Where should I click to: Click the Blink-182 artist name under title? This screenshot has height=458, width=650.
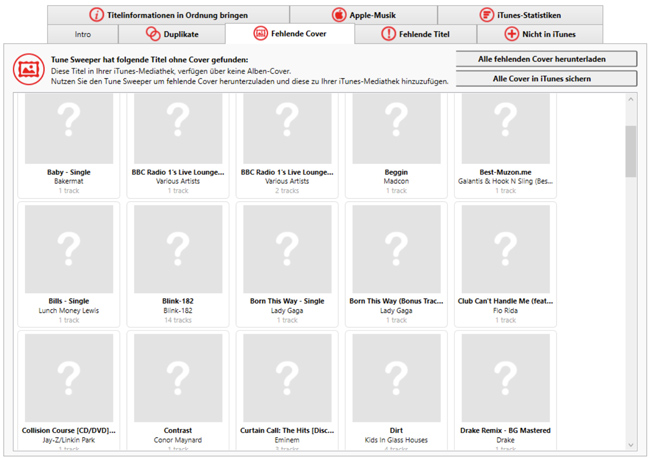coord(178,310)
